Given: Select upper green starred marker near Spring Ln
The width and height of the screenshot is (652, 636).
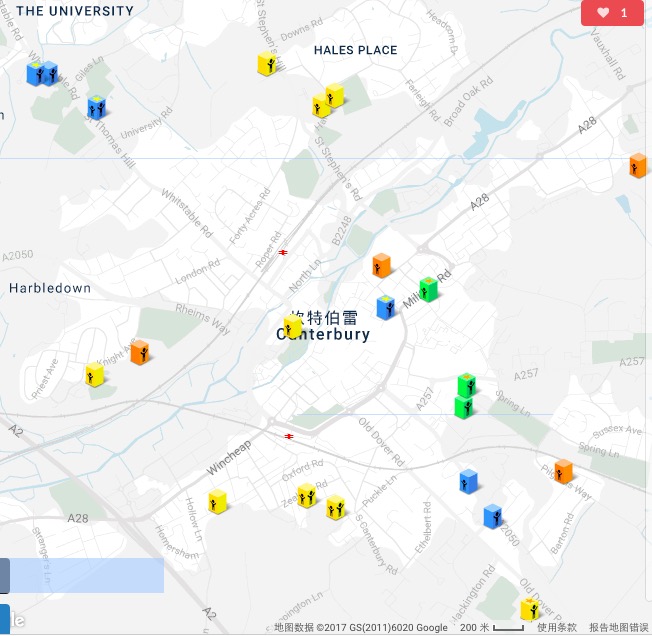Looking at the screenshot, I should 467,385.
